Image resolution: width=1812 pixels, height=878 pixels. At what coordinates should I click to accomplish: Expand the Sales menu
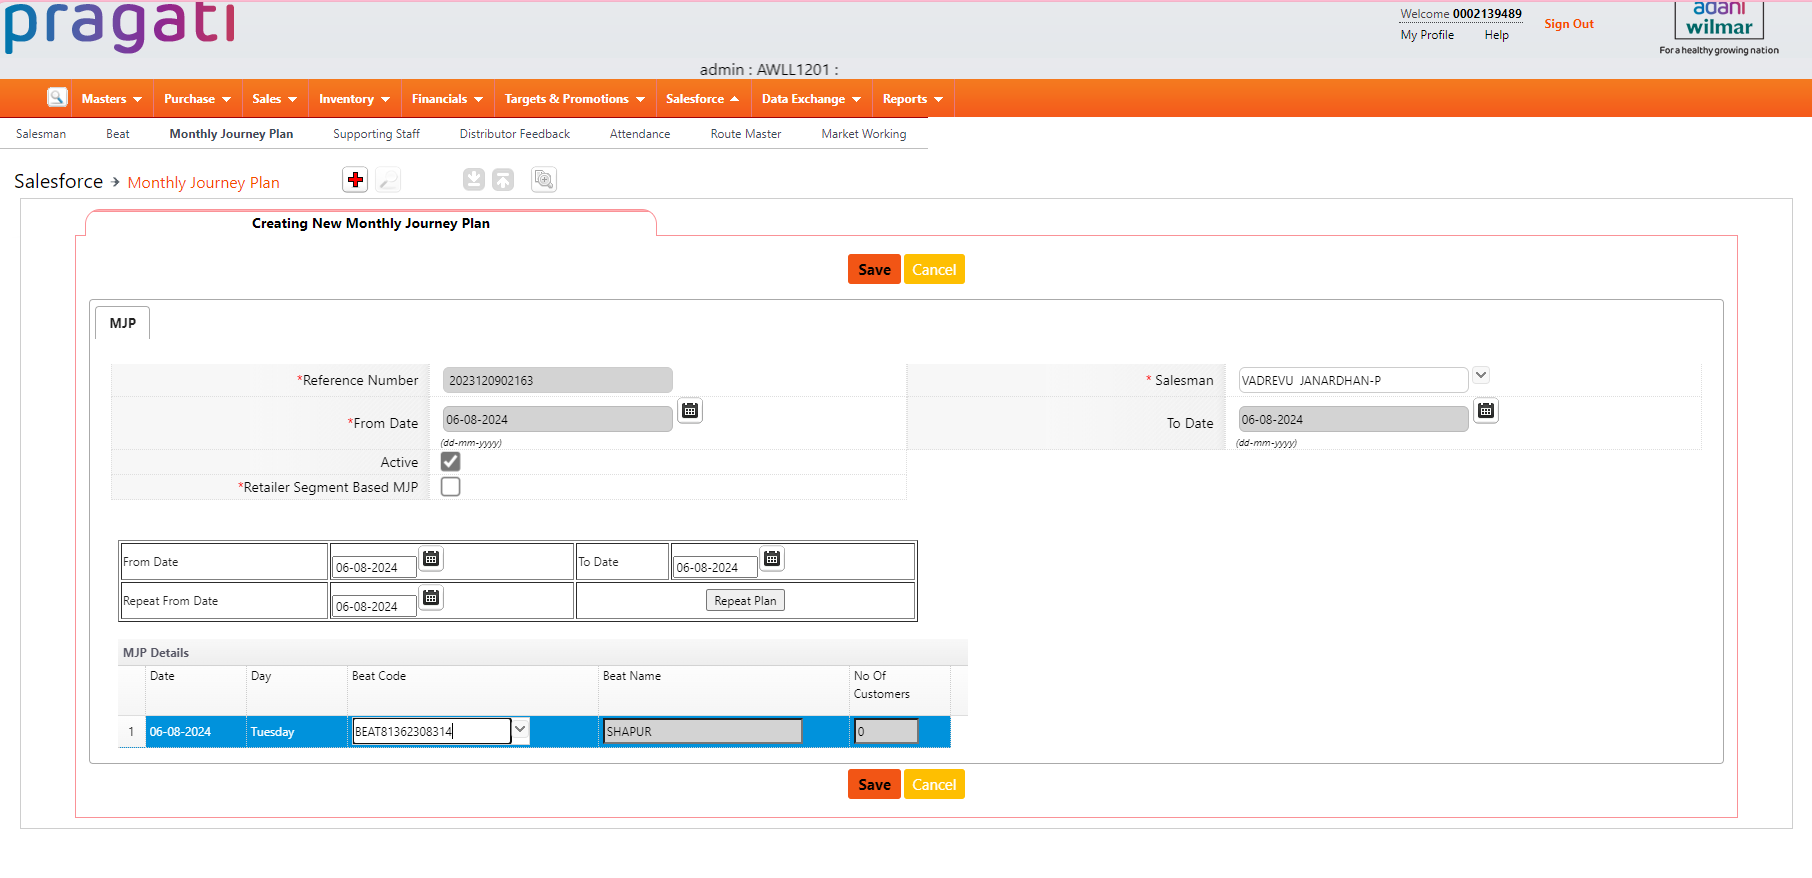[x=274, y=99]
